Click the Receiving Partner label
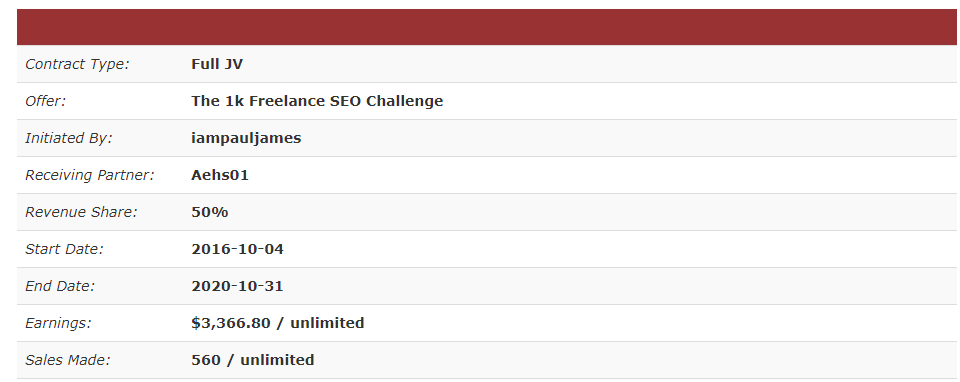This screenshot has height=382, width=960. click(x=90, y=175)
